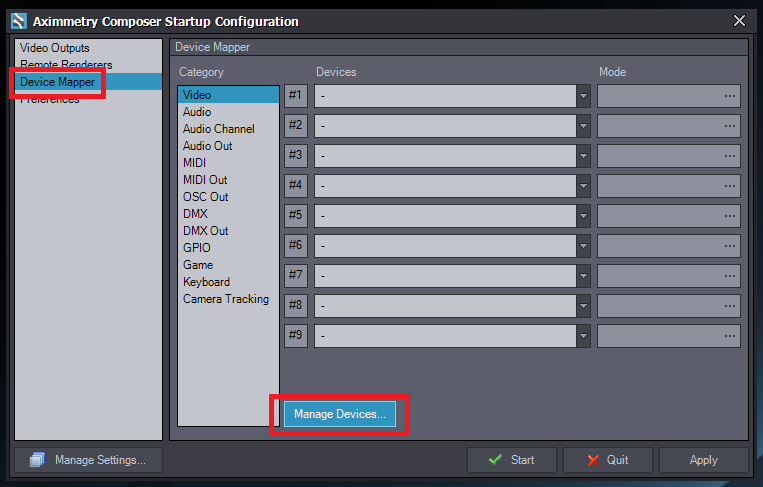Open Mode ellipsis for slot #6
The height and width of the screenshot is (487, 763).
(729, 246)
